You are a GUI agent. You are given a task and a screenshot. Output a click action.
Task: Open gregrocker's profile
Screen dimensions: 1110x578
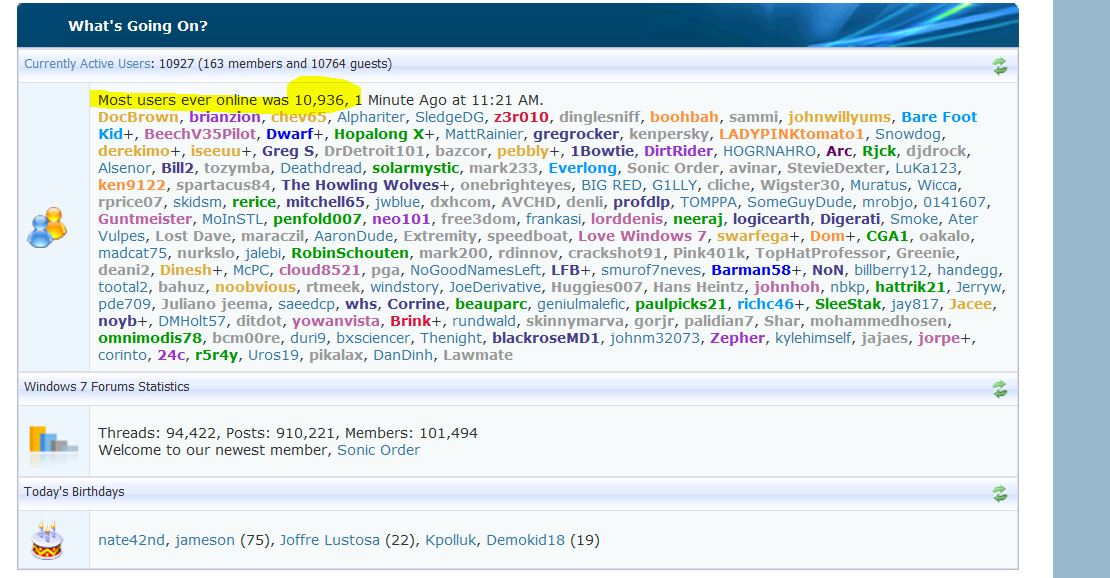point(576,134)
